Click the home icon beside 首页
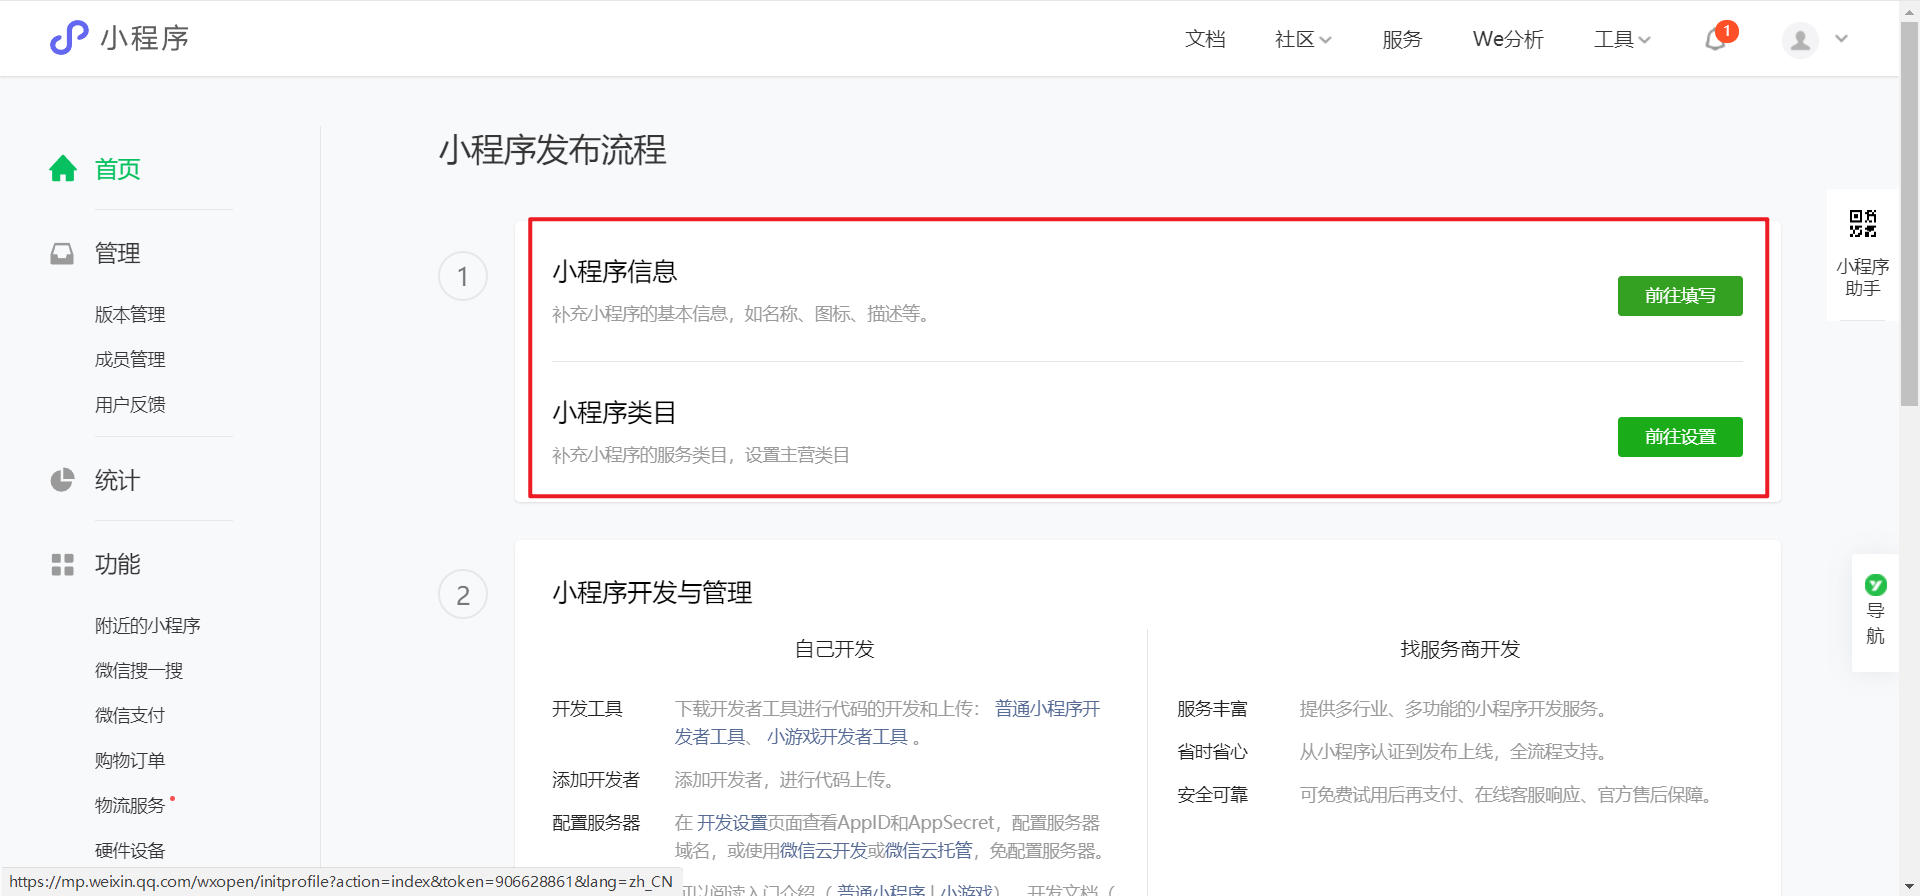The width and height of the screenshot is (1920, 896). click(x=63, y=168)
